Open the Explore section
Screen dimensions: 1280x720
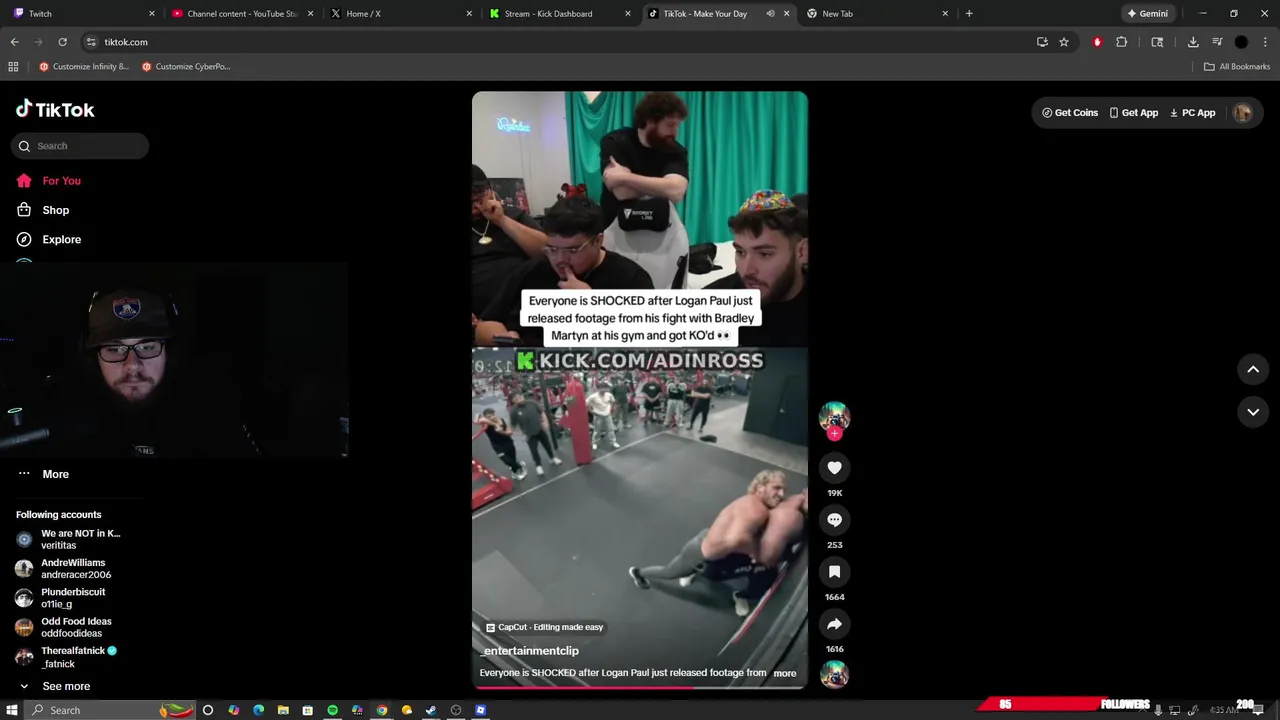tap(49, 240)
